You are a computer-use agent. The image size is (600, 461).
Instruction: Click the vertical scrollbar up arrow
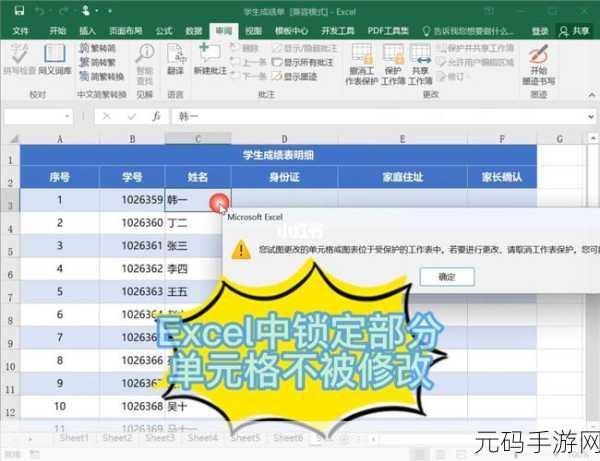pyautogui.click(x=593, y=137)
